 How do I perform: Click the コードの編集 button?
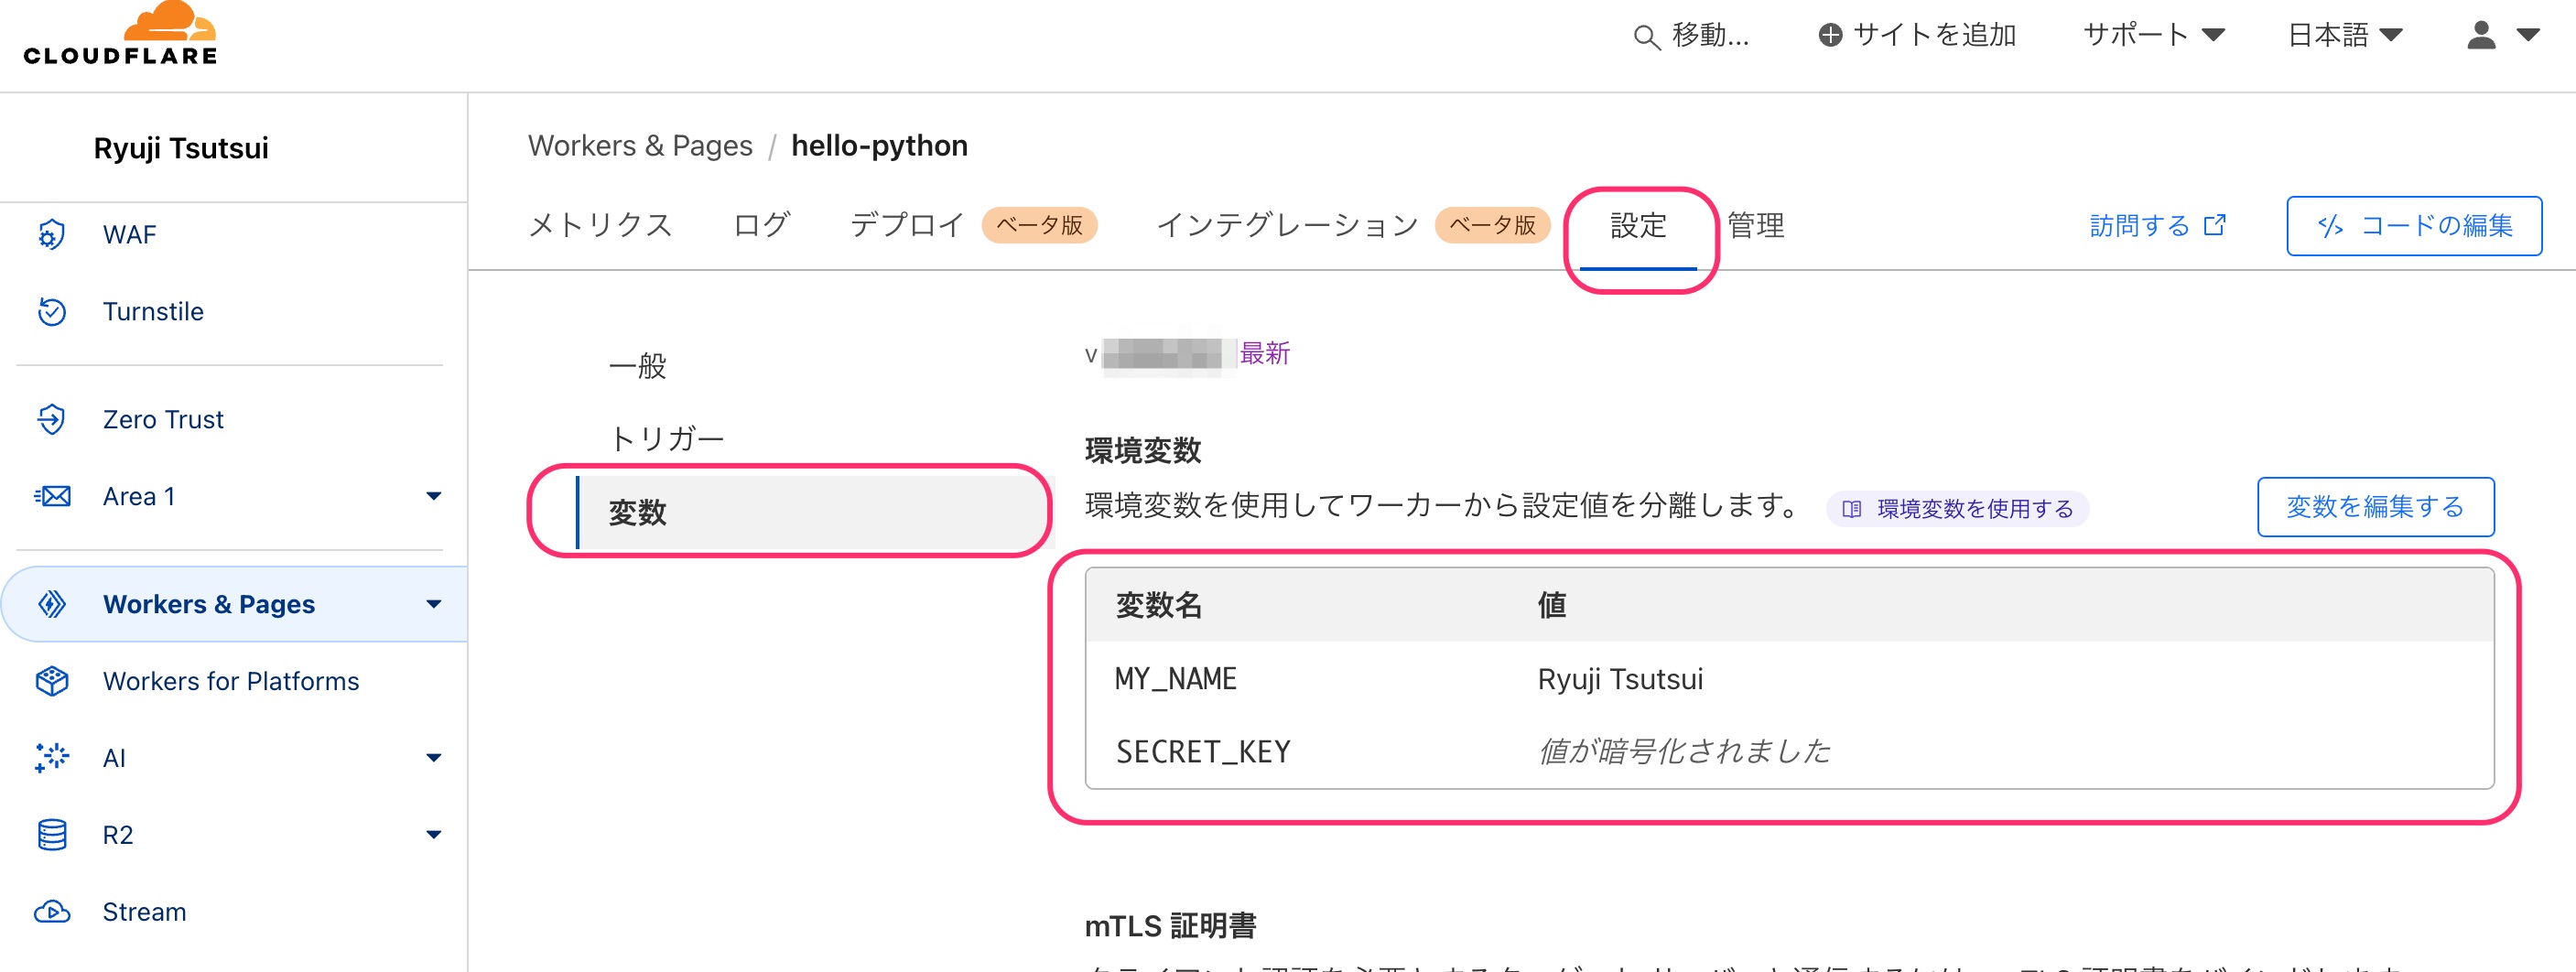pos(2413,226)
